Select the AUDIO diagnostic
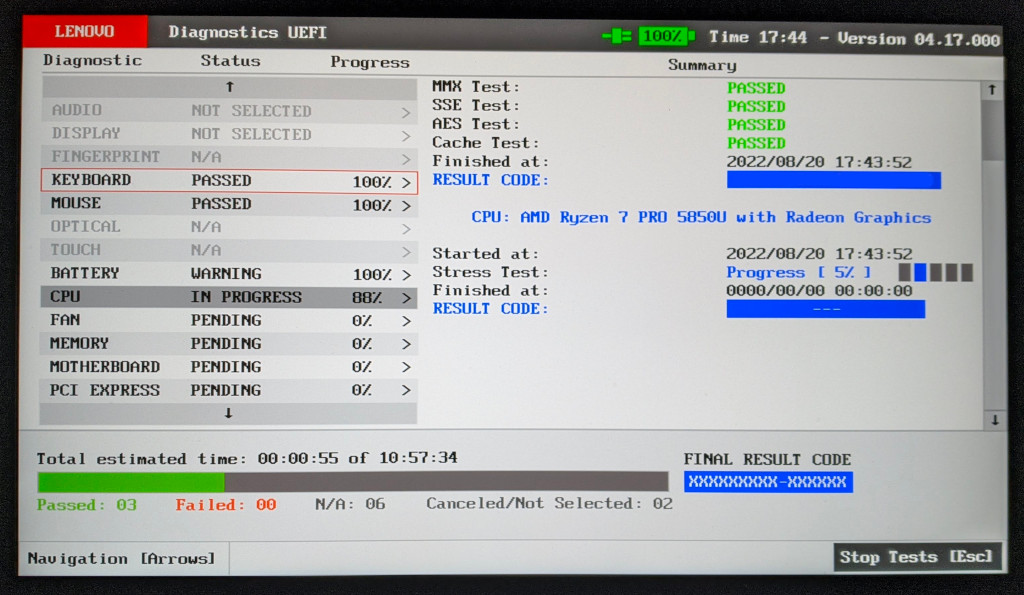1024x595 pixels. [x=229, y=110]
